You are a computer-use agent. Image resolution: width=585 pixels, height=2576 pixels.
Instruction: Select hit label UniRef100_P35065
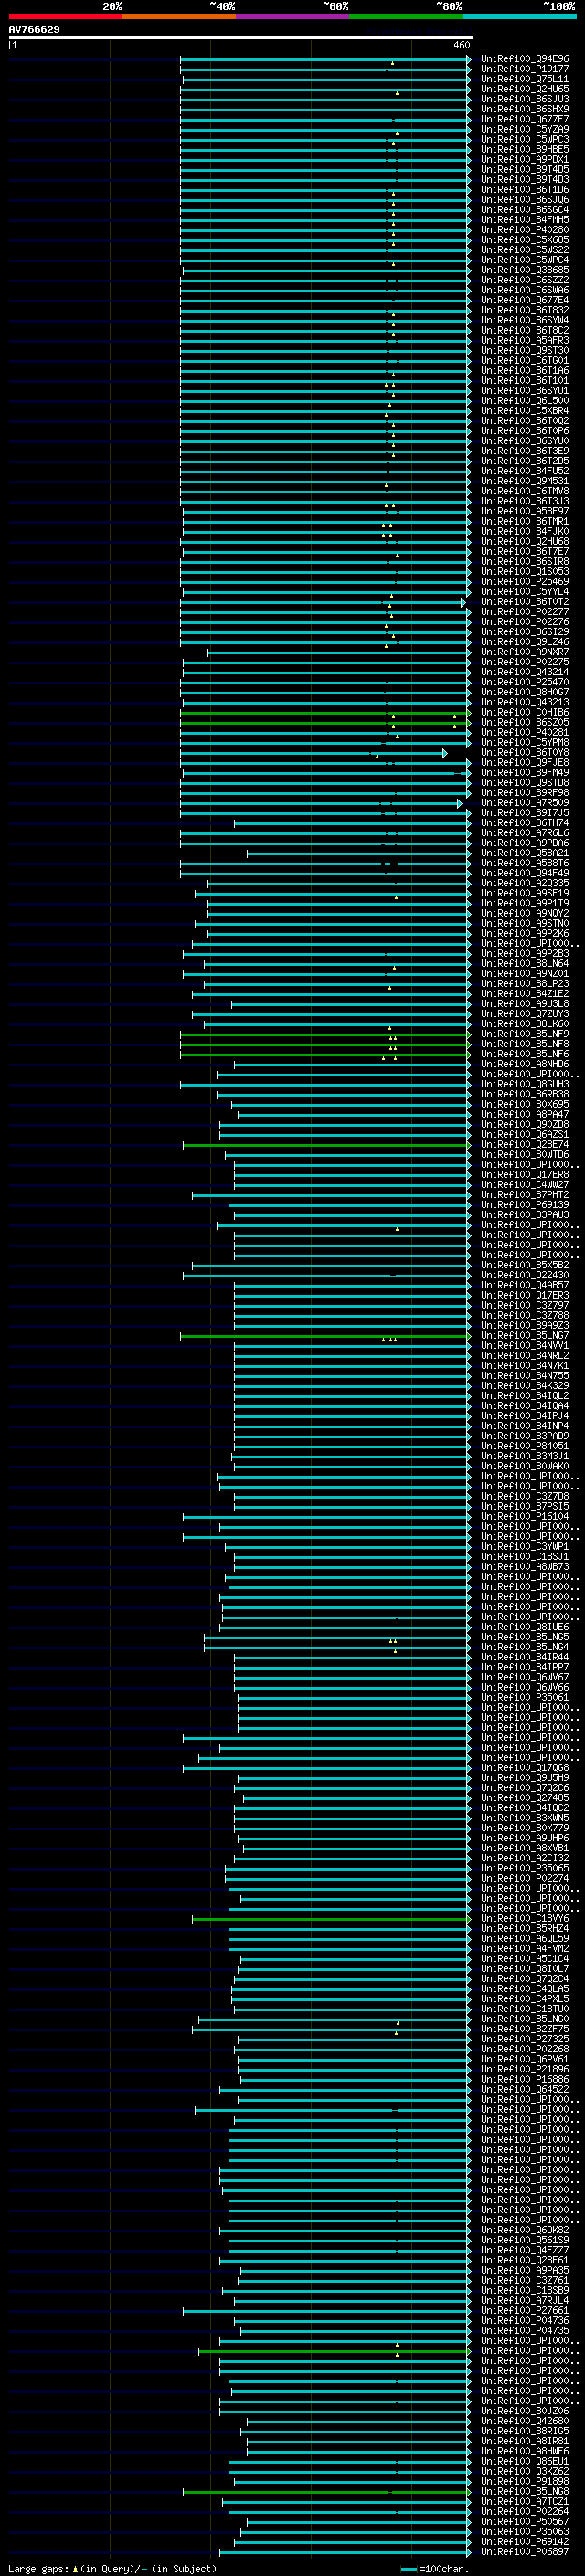[x=525, y=1868]
